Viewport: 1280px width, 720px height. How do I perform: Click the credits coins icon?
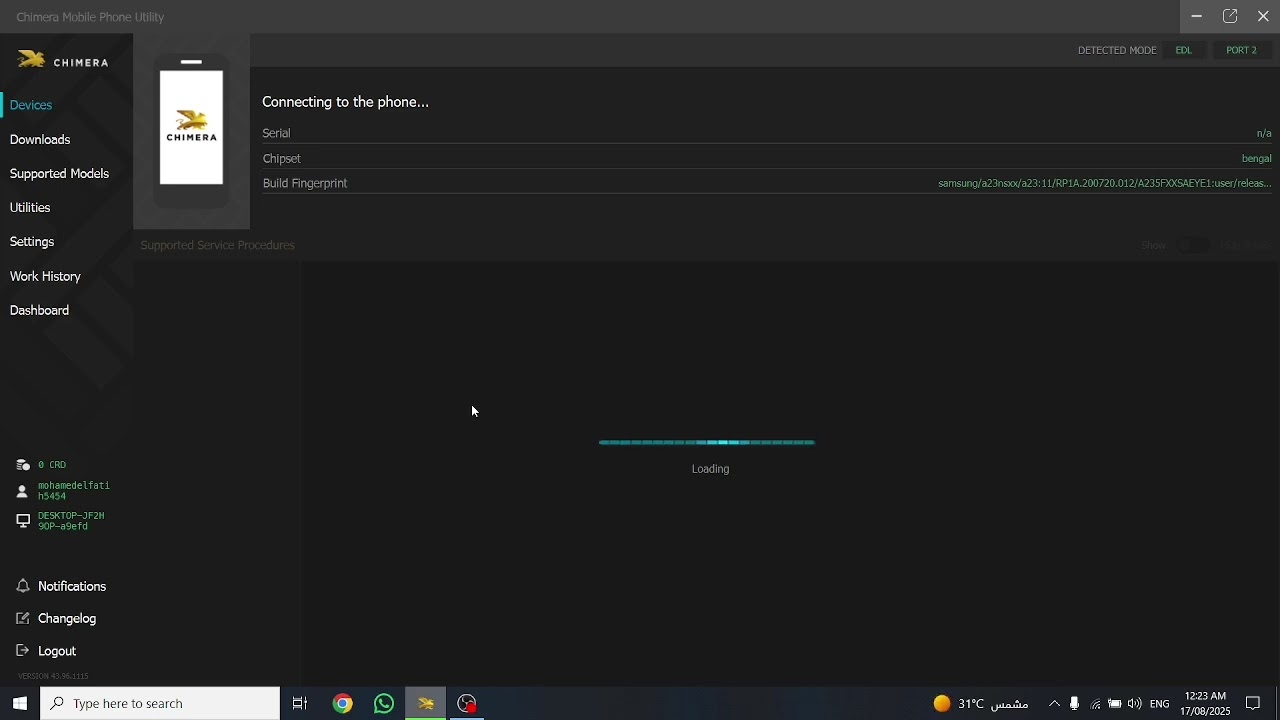23,465
